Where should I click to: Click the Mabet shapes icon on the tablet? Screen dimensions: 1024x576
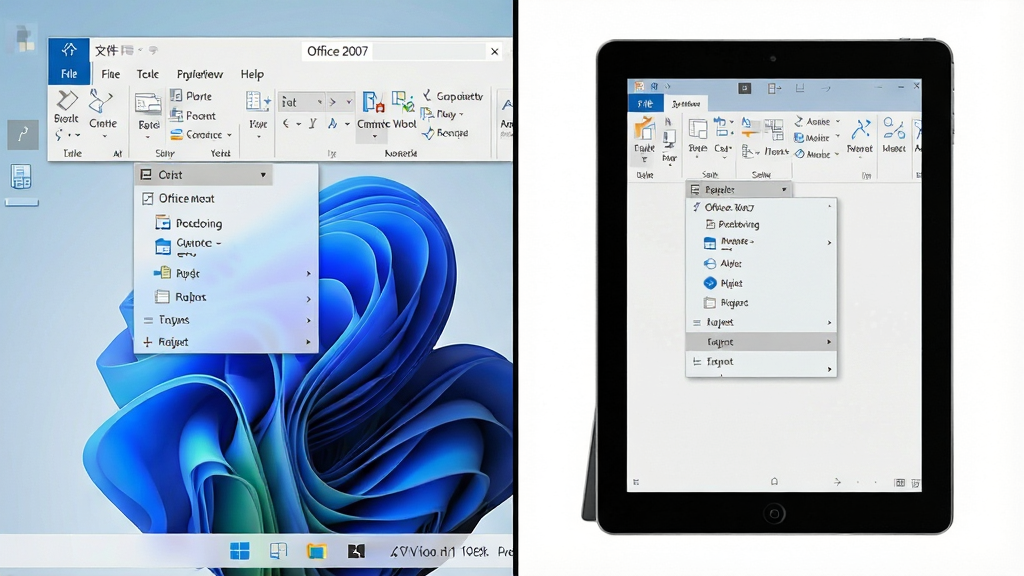[893, 129]
